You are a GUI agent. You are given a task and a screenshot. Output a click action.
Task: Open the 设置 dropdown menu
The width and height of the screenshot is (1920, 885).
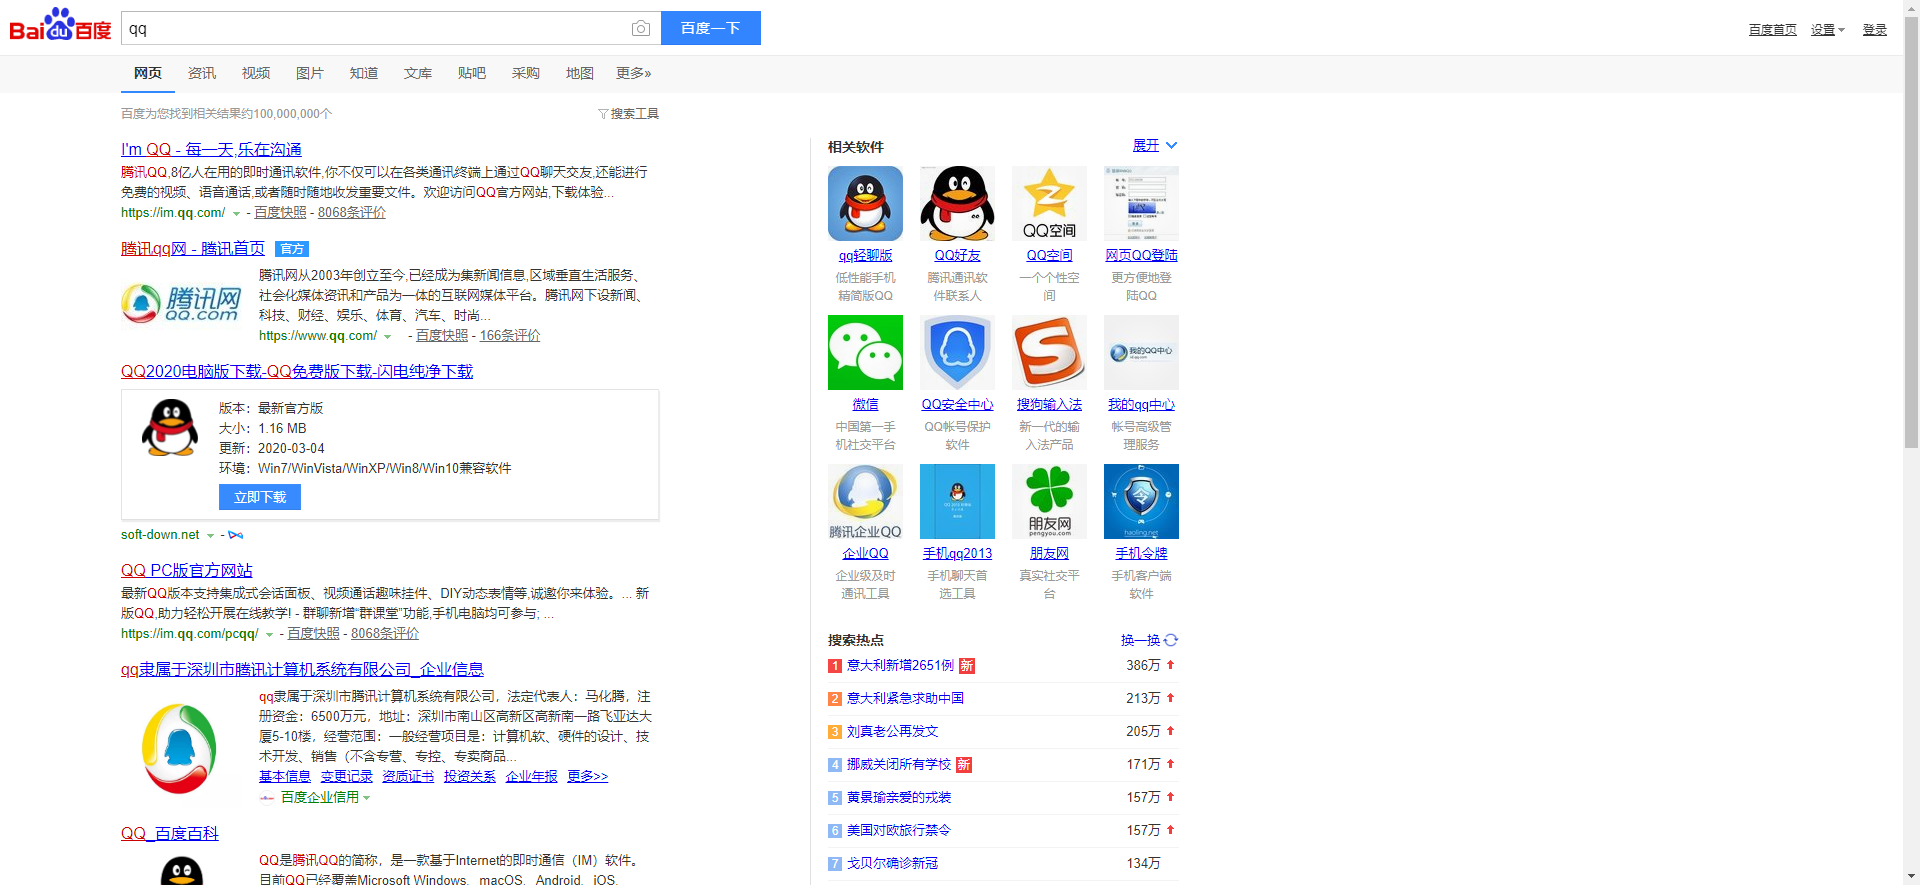point(1827,30)
